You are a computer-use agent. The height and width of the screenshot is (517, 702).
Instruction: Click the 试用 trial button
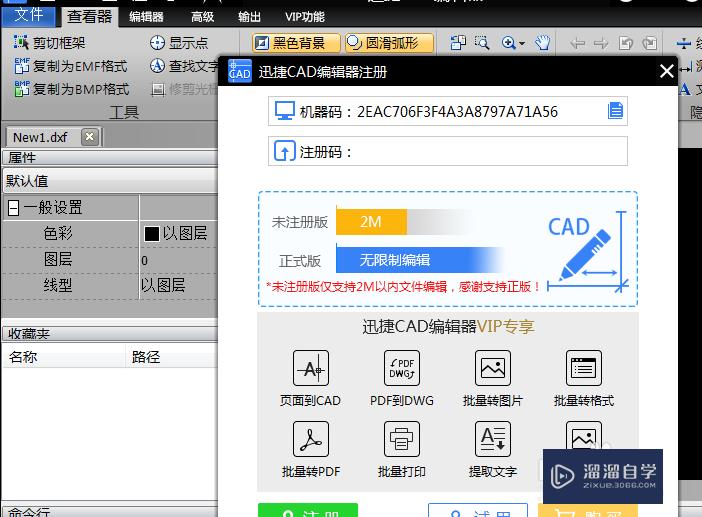[x=478, y=510]
